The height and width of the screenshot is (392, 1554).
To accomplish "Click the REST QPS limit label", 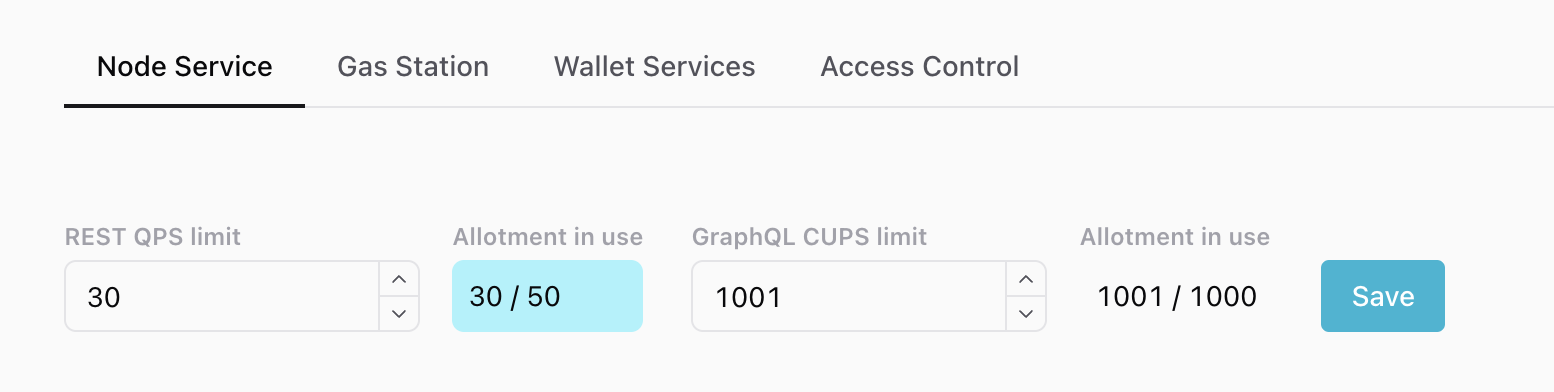I will pos(153,237).
